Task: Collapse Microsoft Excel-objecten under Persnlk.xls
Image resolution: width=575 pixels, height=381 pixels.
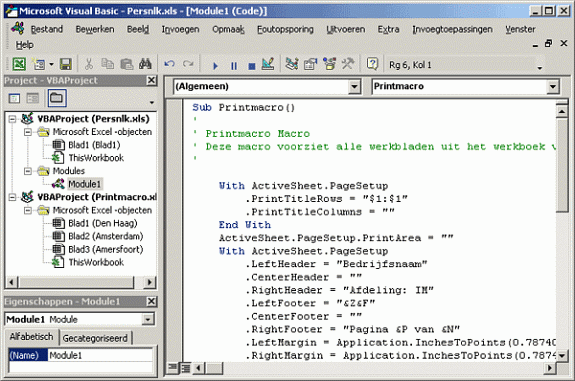Action: tap(28, 132)
